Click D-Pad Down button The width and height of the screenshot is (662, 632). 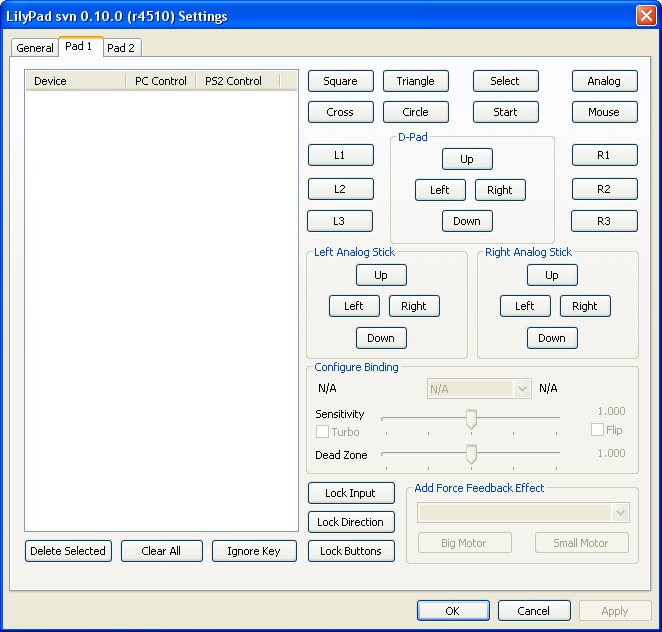click(x=467, y=221)
